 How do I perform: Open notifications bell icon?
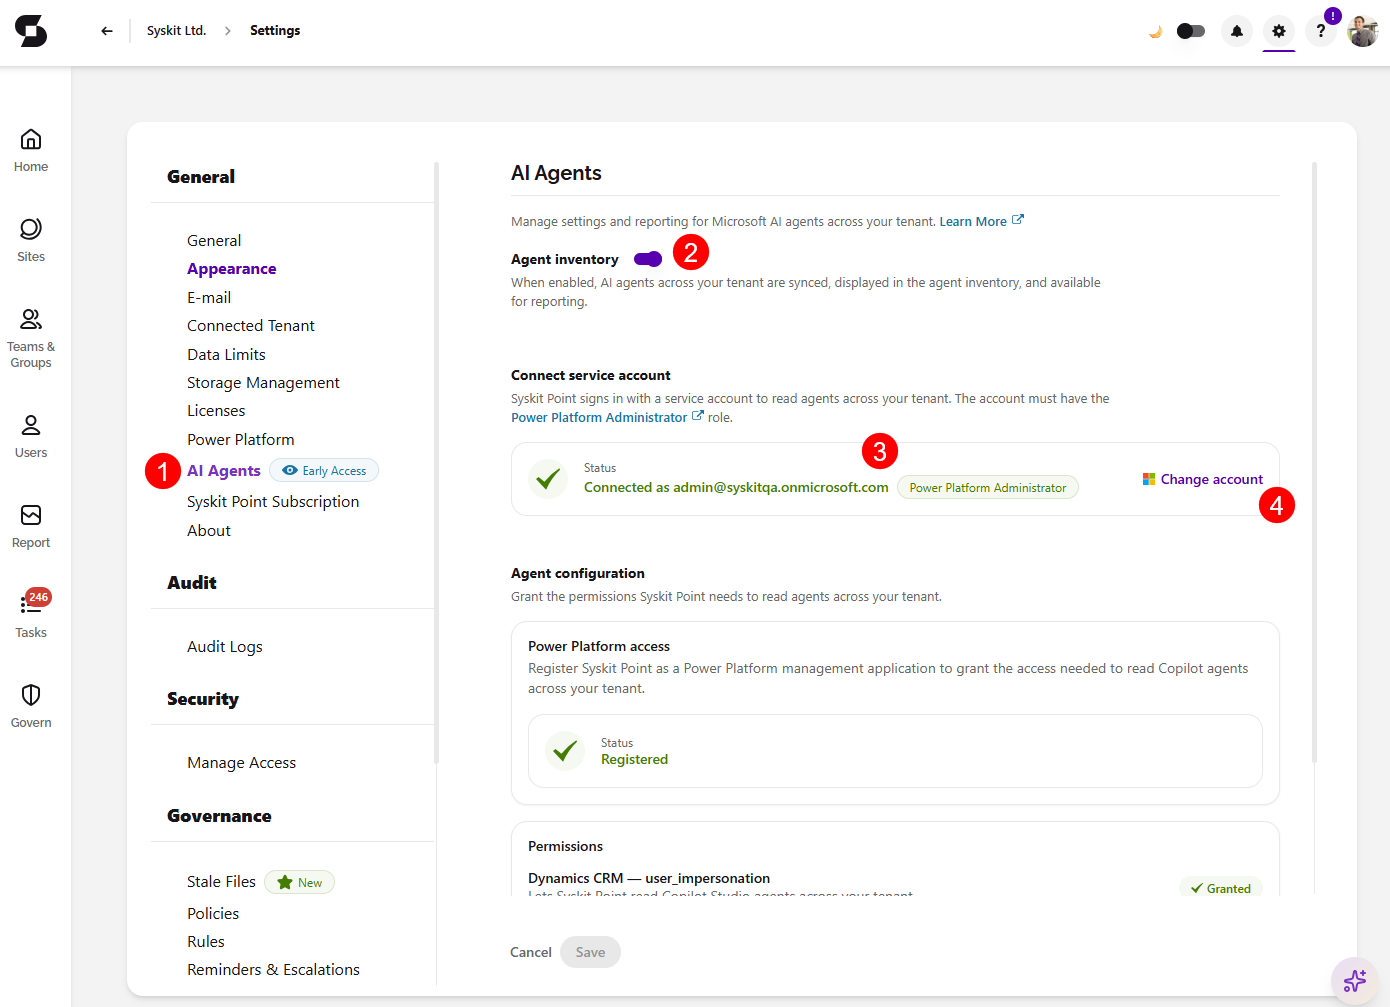(x=1237, y=31)
